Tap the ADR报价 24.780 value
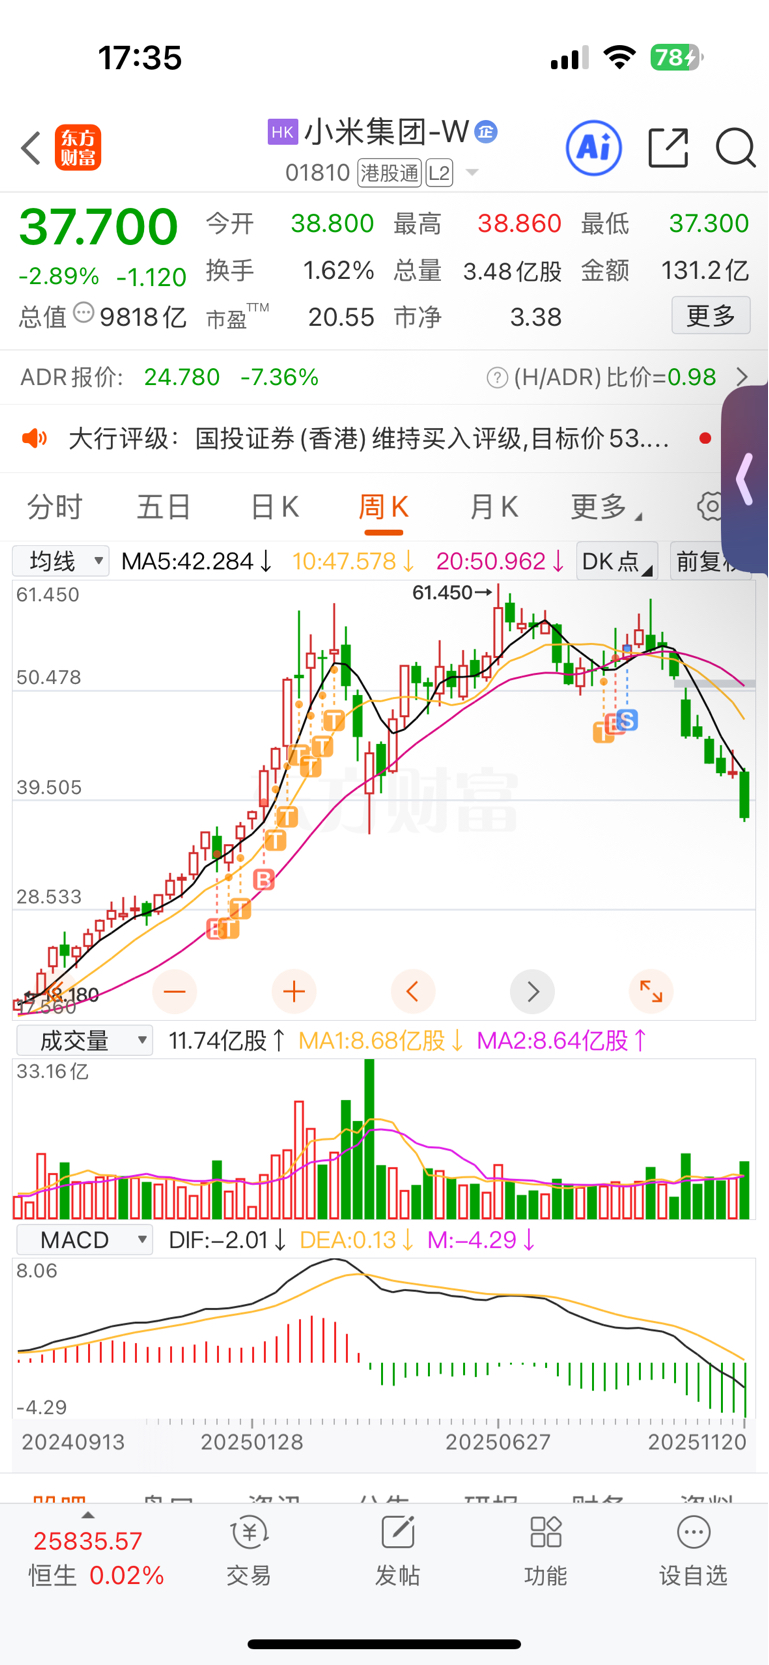769x1665 pixels. point(182,377)
